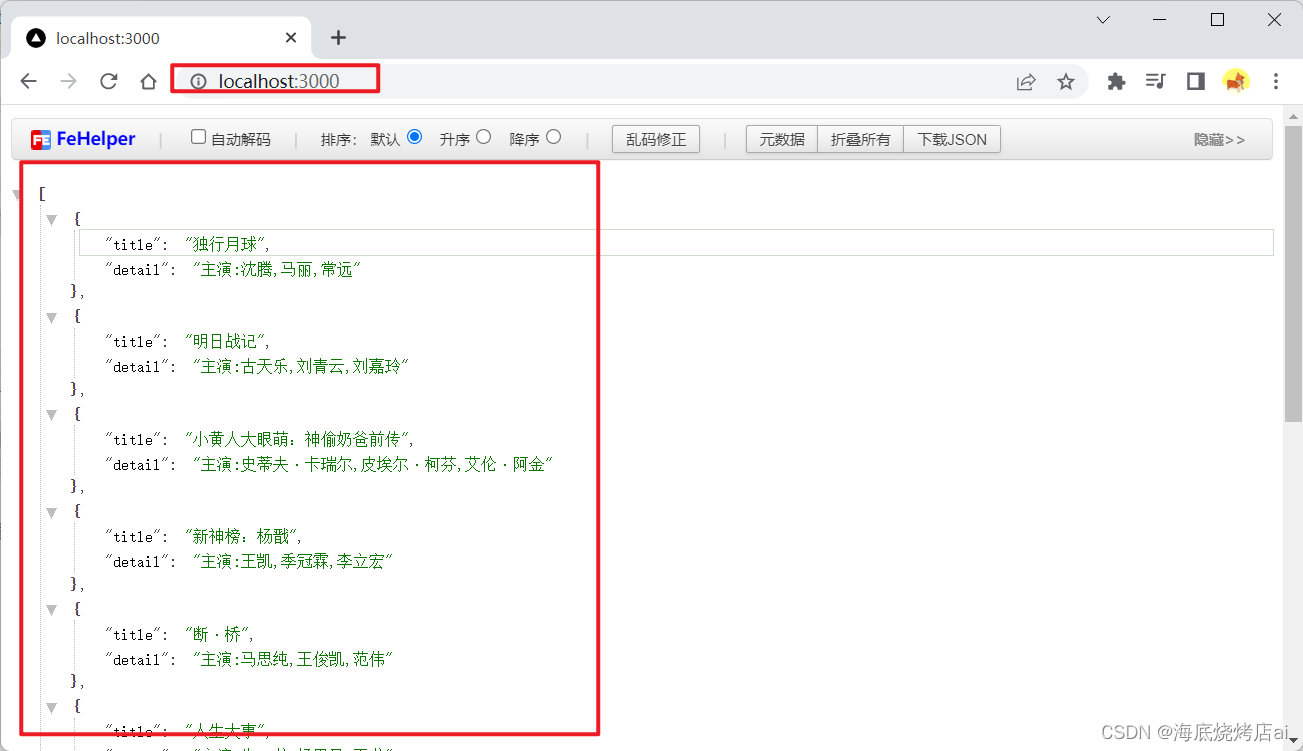The width and height of the screenshot is (1303, 751).
Task: Reload the localhost page
Action: 109,82
